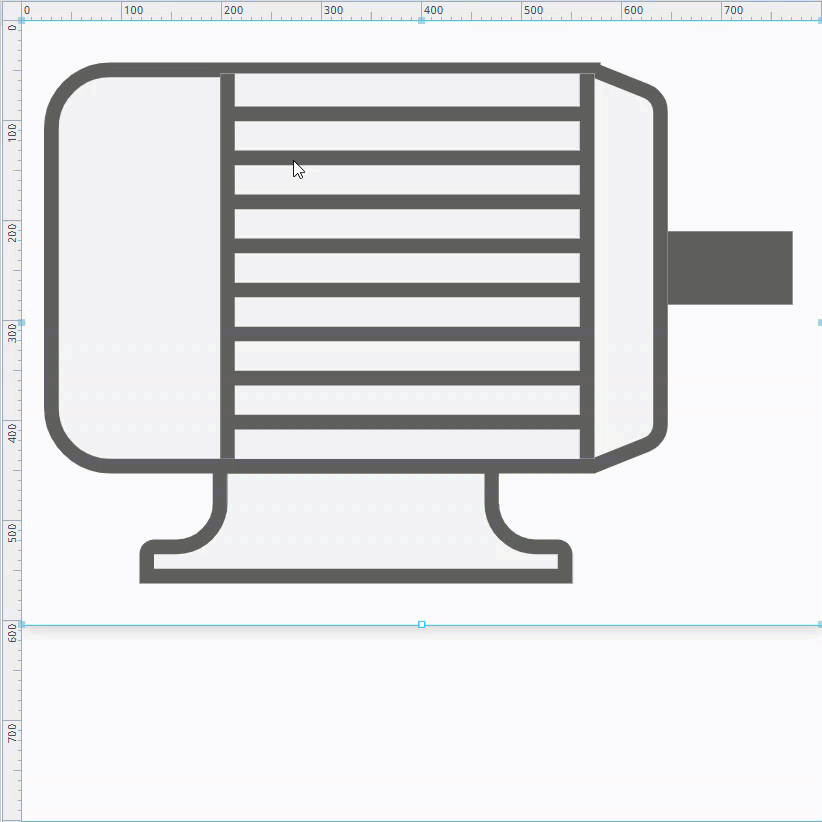The height and width of the screenshot is (822, 822).
Task: Select the topmost horizontal cooling fin bar
Action: tap(407, 114)
